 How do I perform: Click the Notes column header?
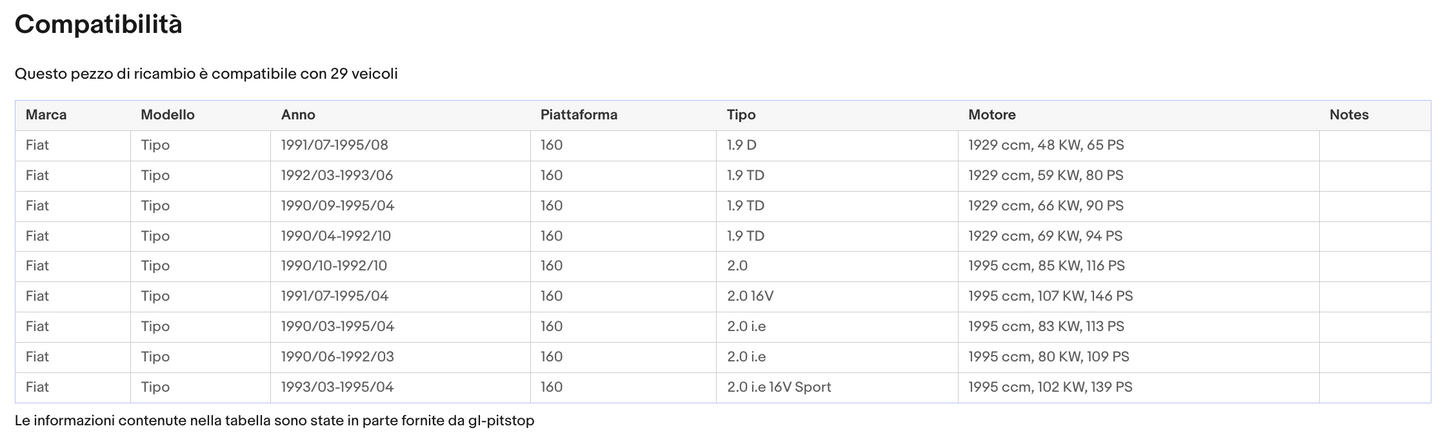click(1348, 115)
